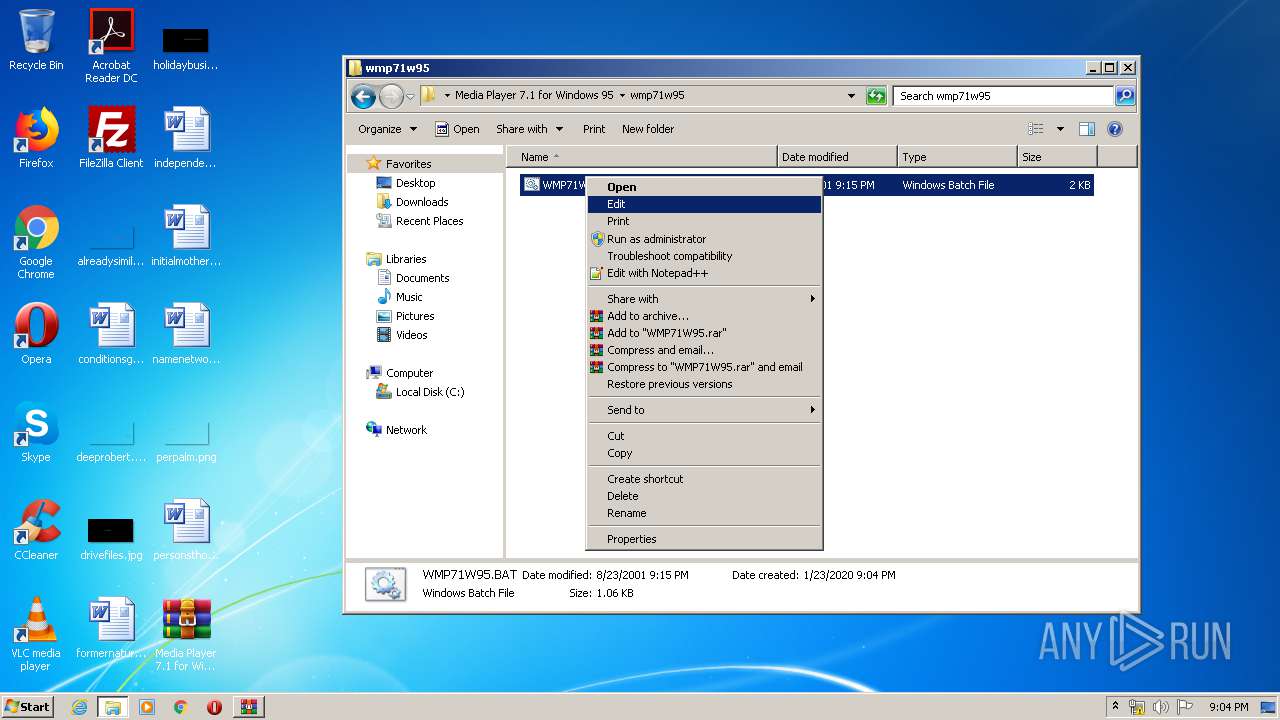The width and height of the screenshot is (1280, 720).
Task: Choose Edit from the context menu
Action: click(x=704, y=204)
